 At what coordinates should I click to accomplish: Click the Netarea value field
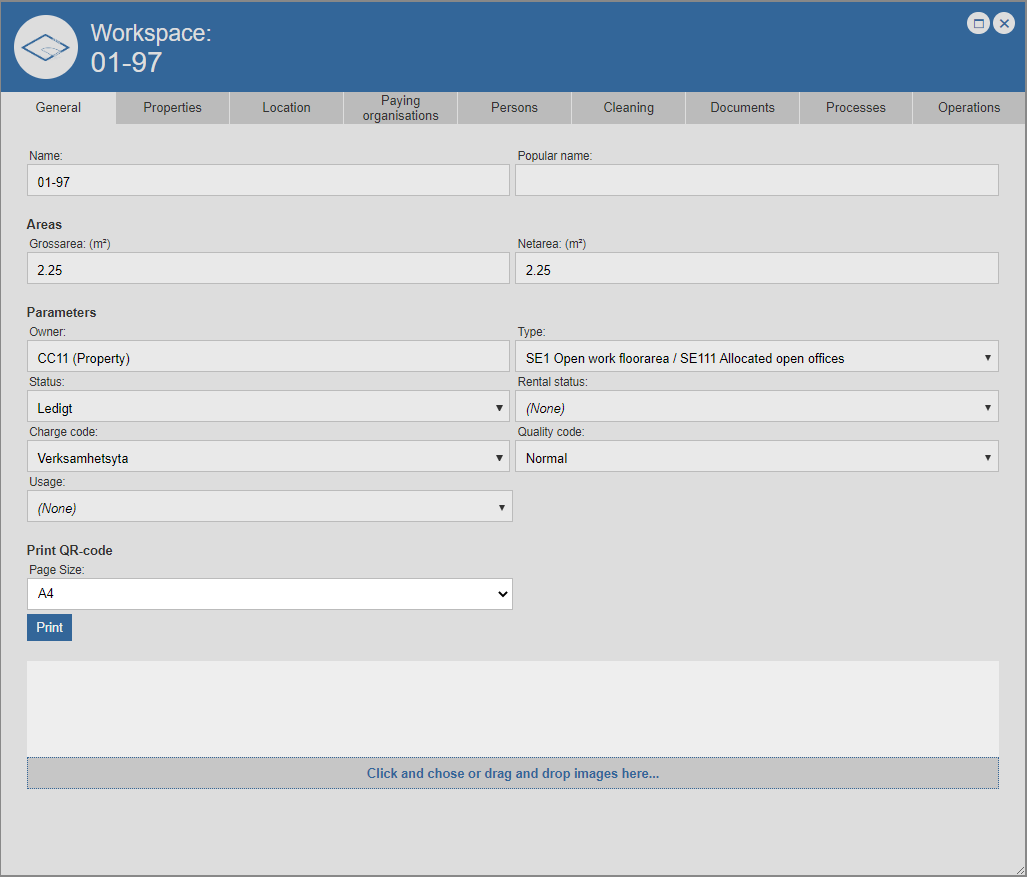pyautogui.click(x=756, y=269)
